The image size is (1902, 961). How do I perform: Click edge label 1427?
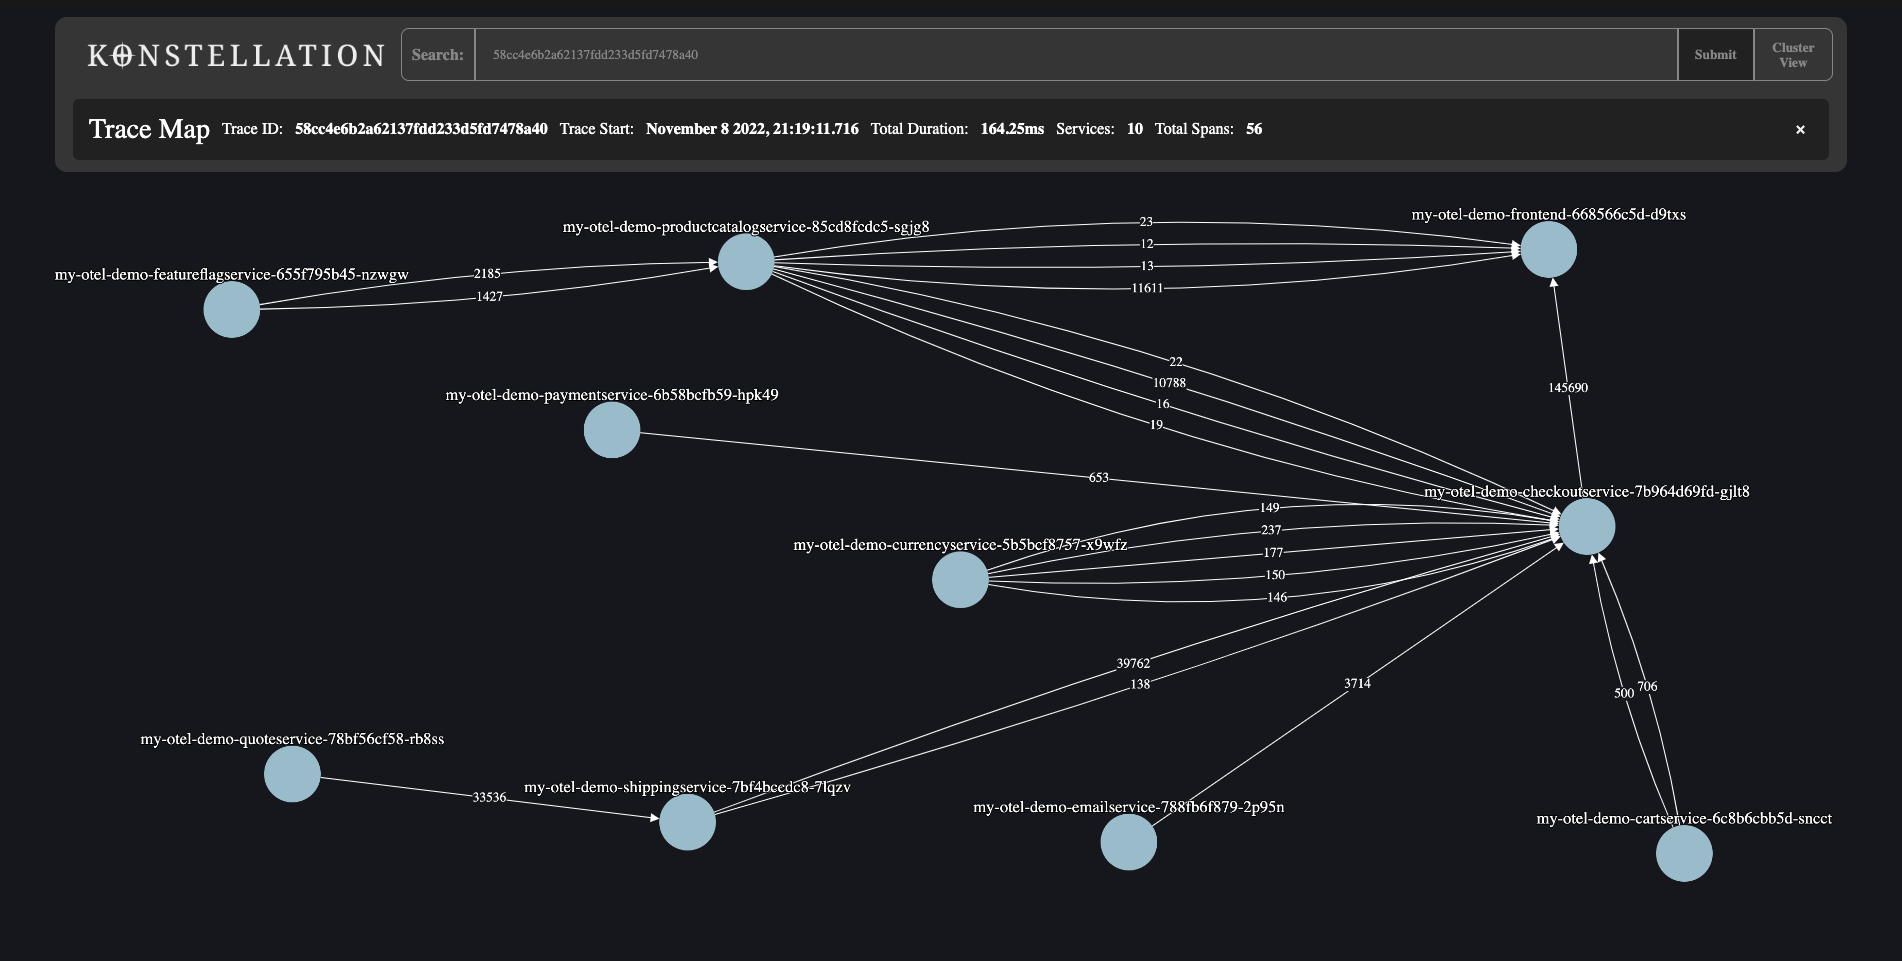point(489,297)
